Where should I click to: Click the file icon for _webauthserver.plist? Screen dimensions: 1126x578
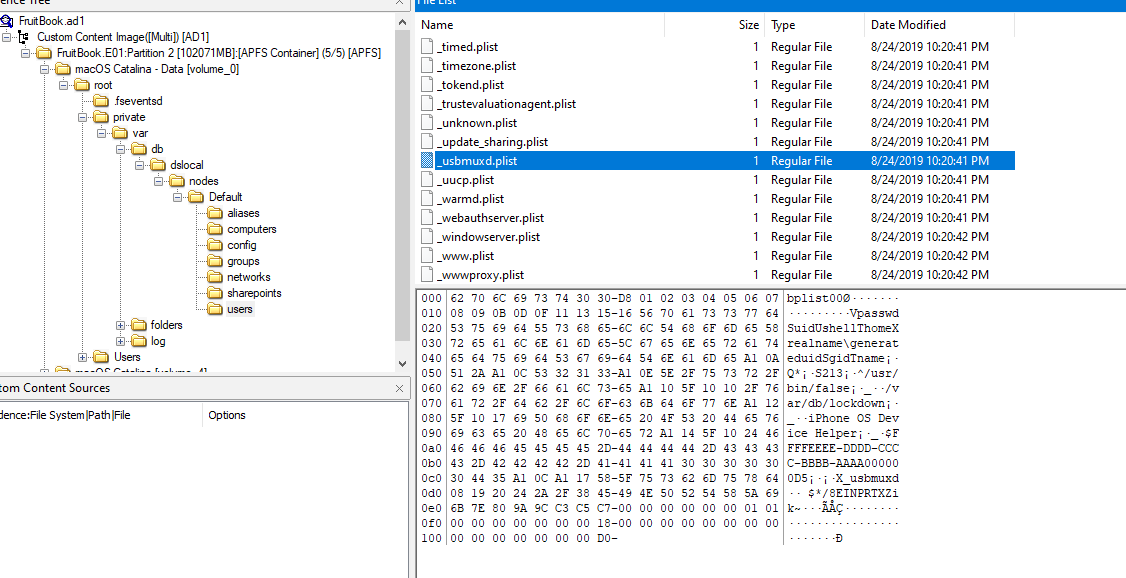coord(427,218)
